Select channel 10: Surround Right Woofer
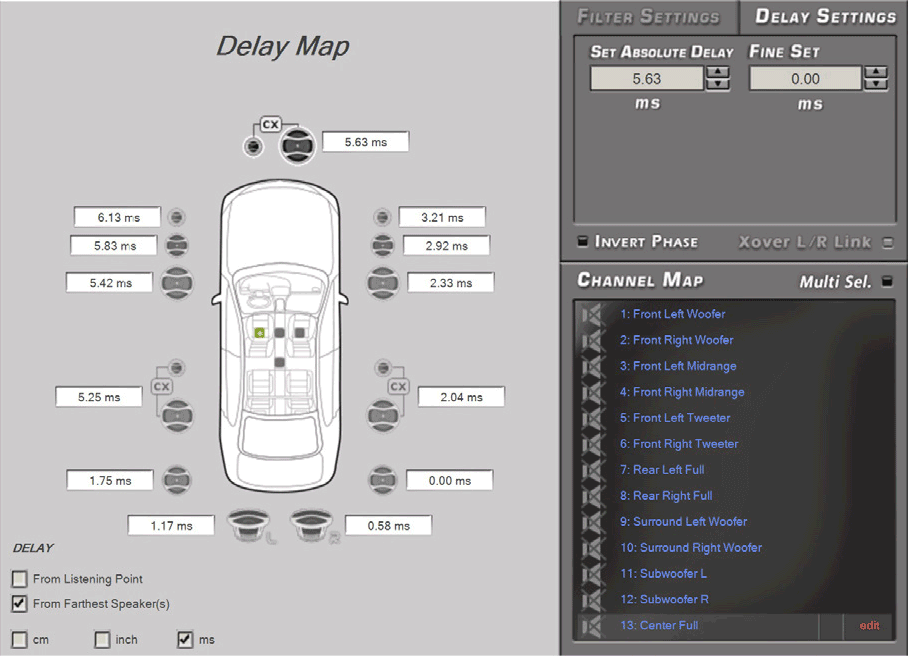 coord(691,548)
